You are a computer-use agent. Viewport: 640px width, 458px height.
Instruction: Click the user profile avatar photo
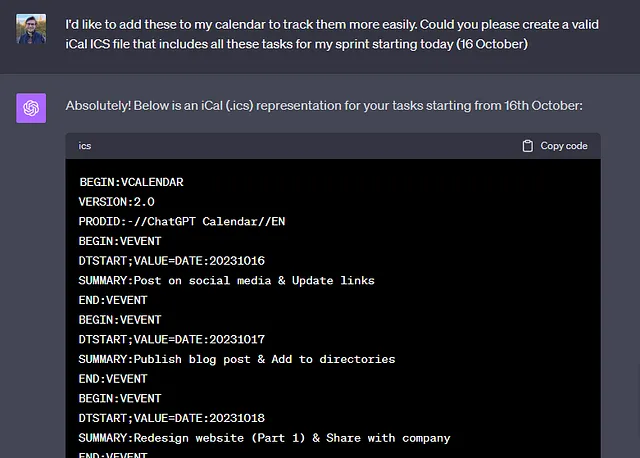point(31,29)
